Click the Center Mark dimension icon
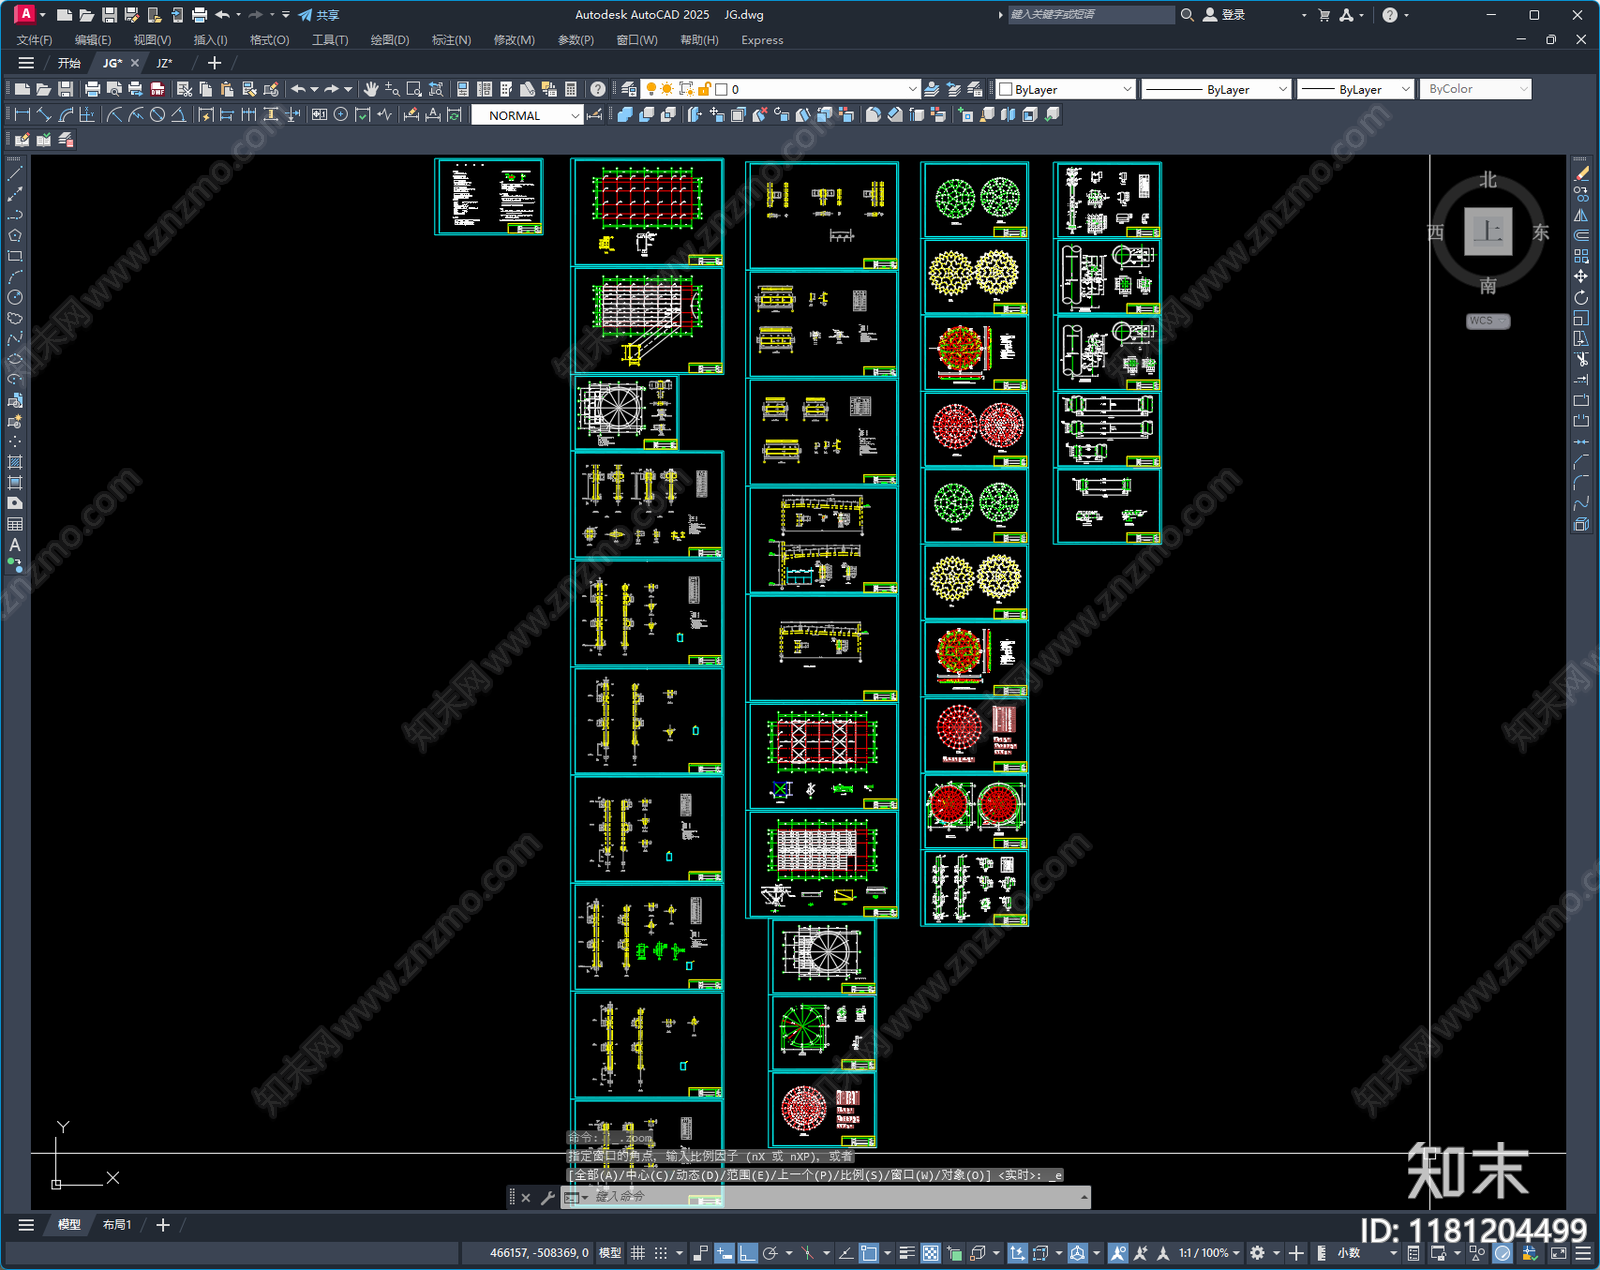Viewport: 1600px width, 1270px height. click(x=341, y=115)
